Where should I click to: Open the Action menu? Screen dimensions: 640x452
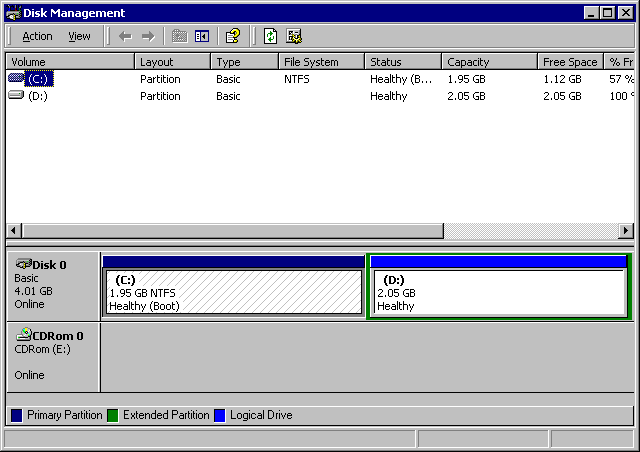pyautogui.click(x=37, y=36)
